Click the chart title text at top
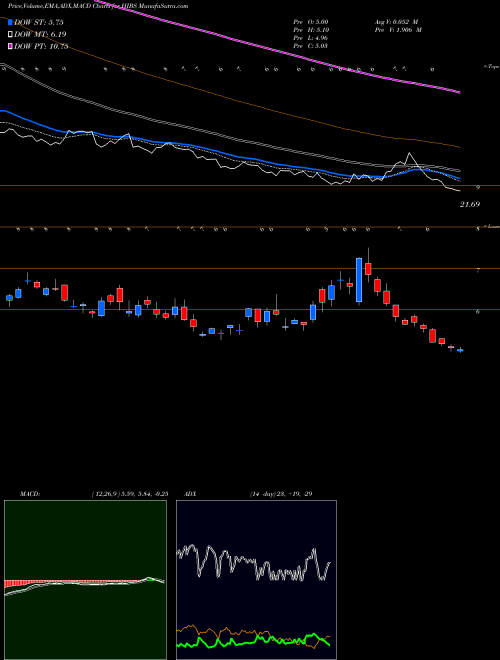Viewport: 500px width, 660px height. click(98, 6)
